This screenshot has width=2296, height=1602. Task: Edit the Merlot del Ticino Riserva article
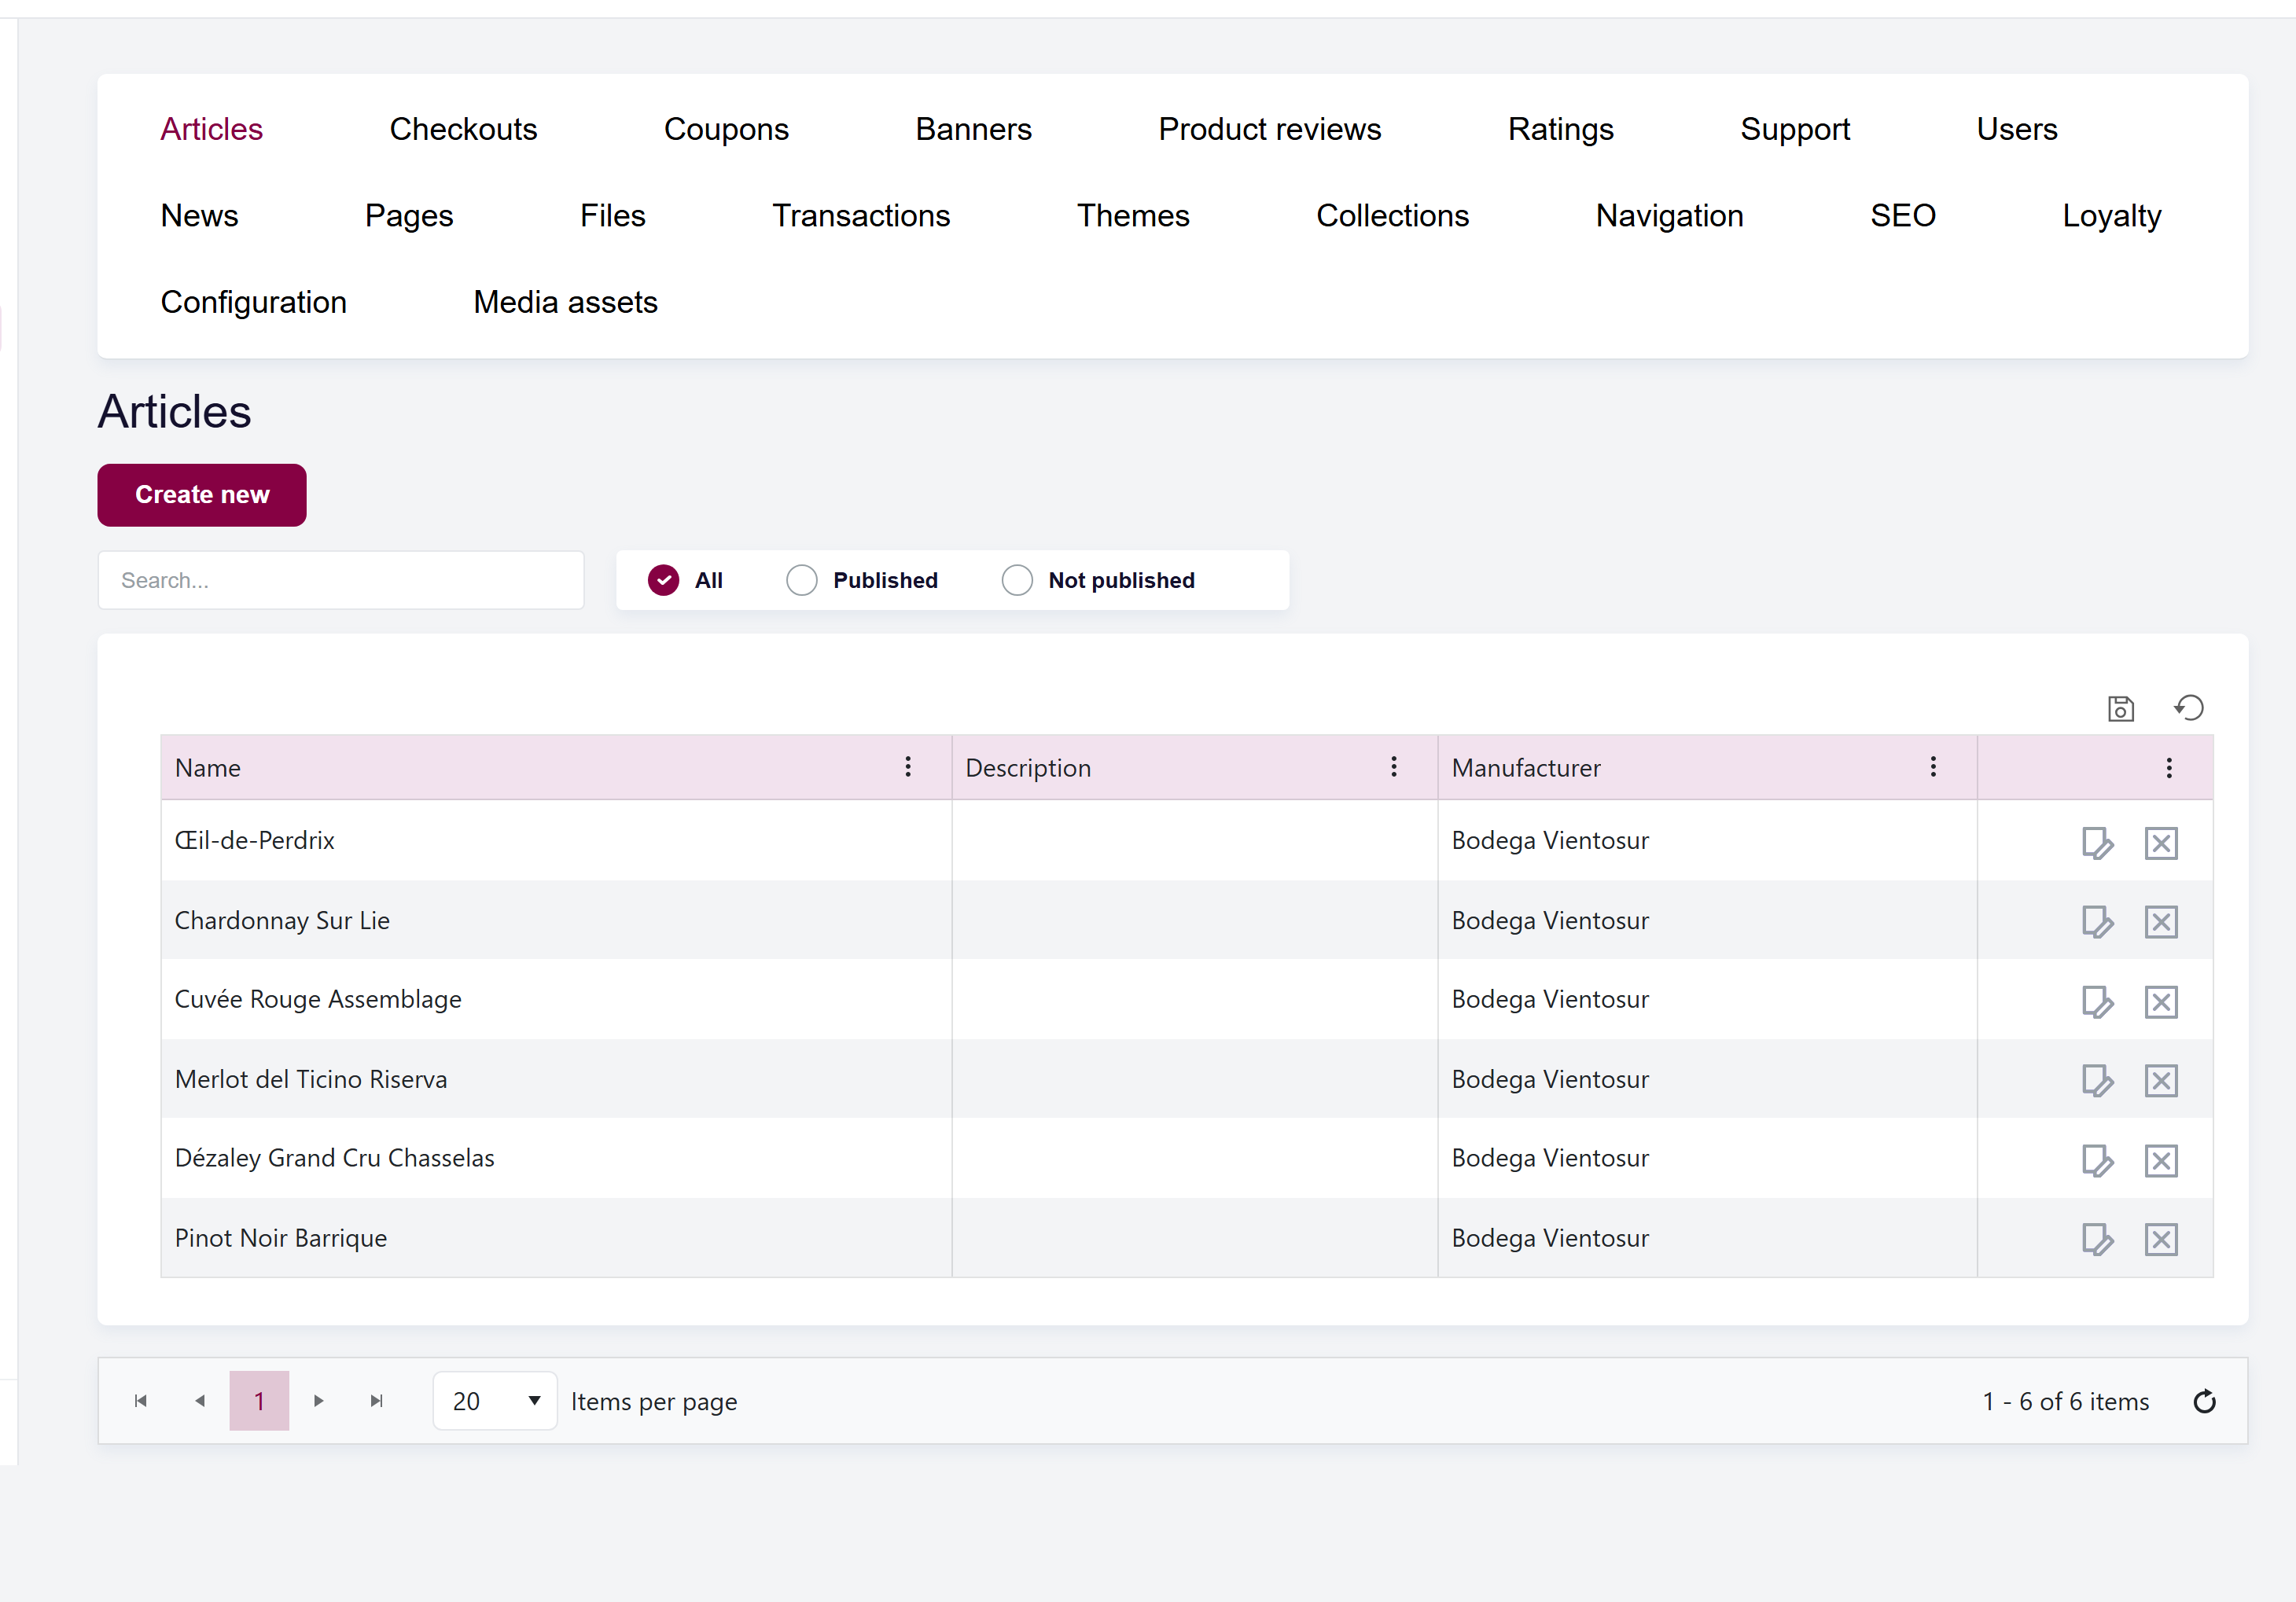point(2097,1081)
